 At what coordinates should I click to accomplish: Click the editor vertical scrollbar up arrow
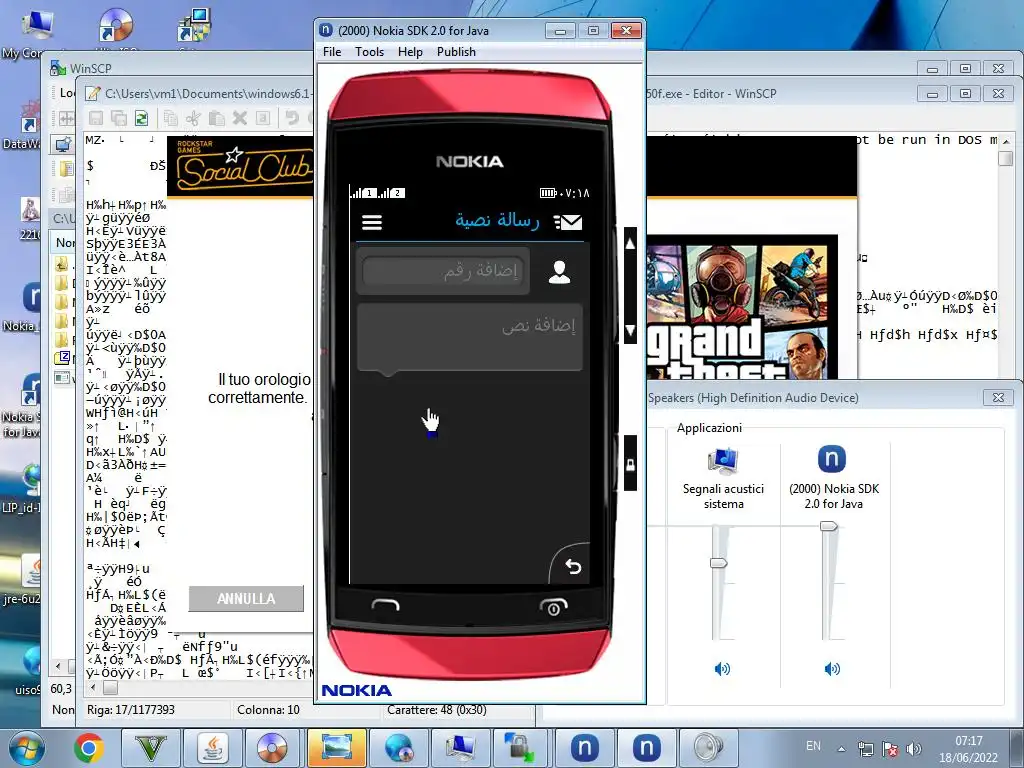click(1006, 141)
